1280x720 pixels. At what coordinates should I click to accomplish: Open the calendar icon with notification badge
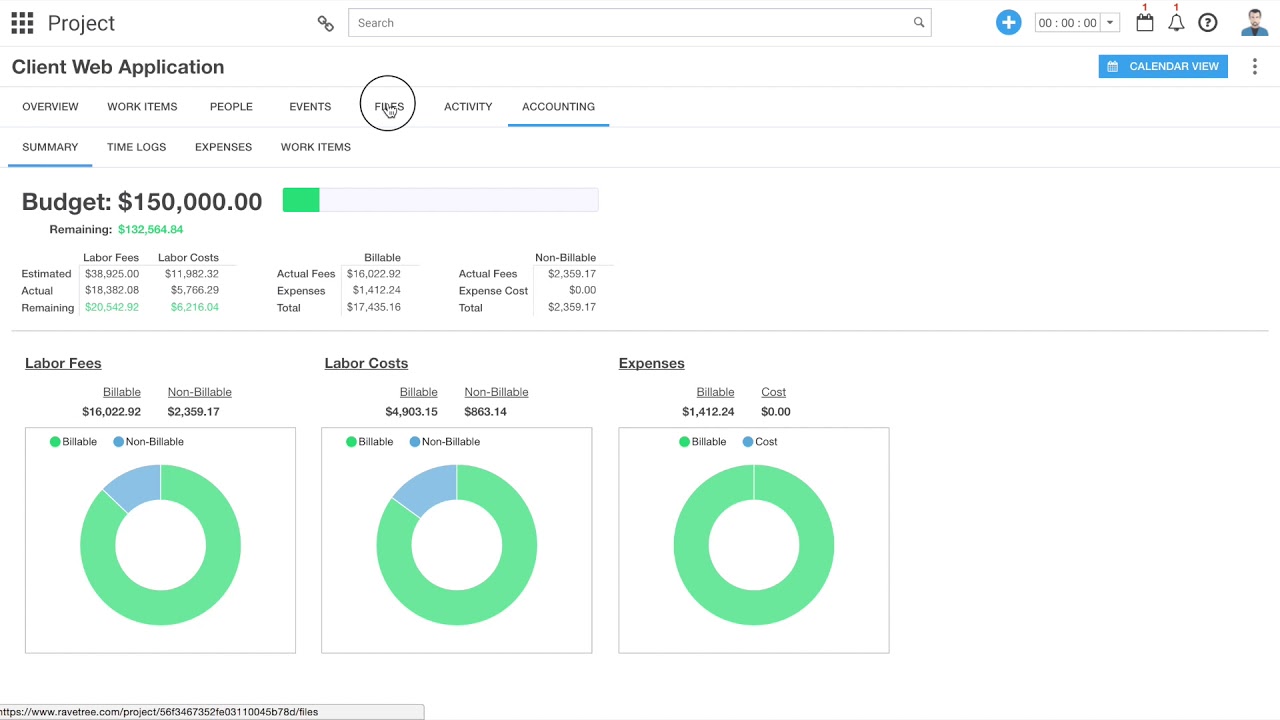(1145, 22)
